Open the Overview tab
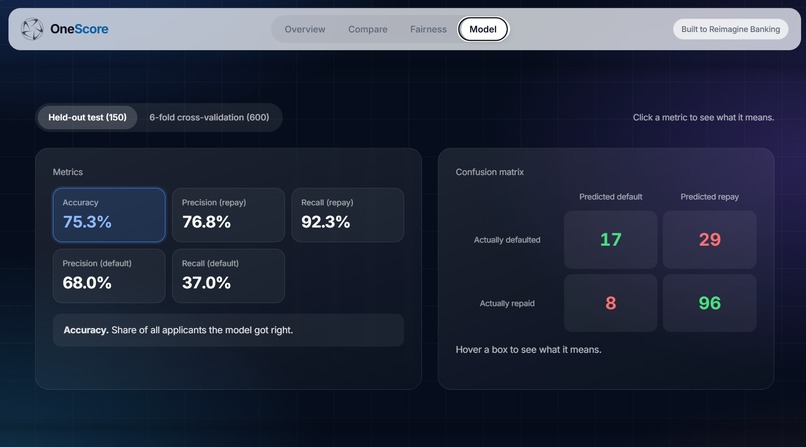 pos(305,29)
